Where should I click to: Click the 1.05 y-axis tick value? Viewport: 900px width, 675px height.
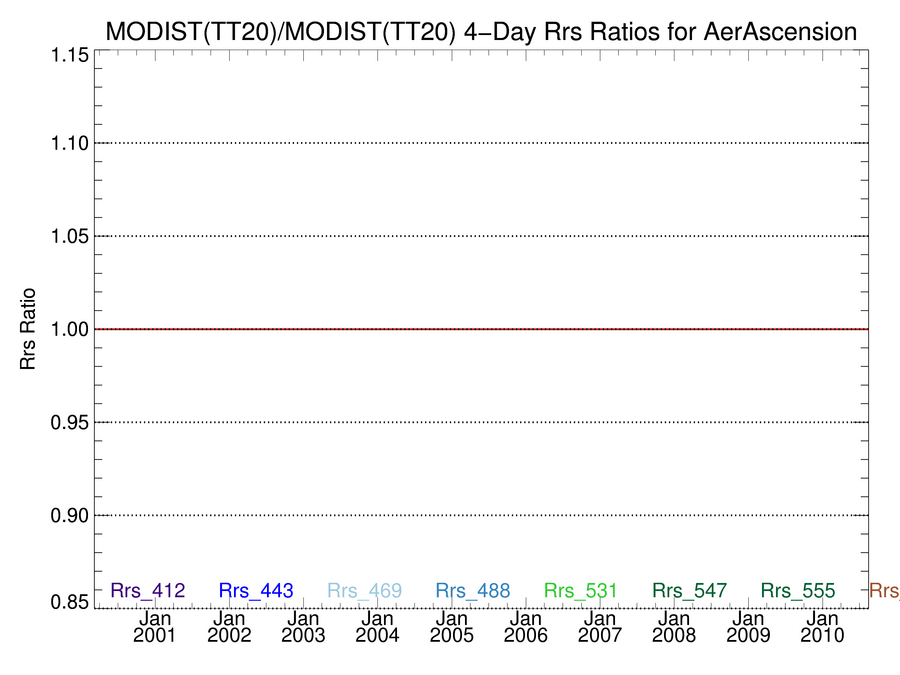(x=70, y=236)
